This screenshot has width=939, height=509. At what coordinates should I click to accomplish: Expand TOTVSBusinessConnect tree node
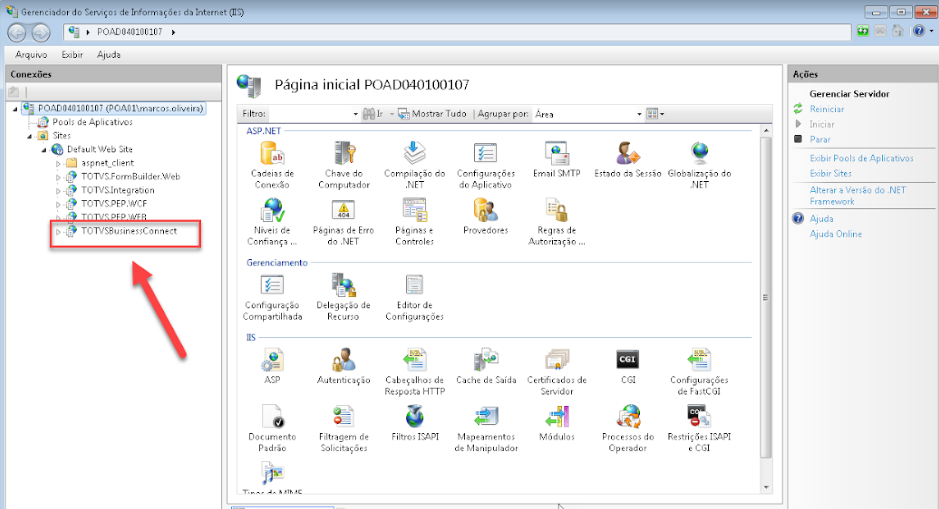58,232
